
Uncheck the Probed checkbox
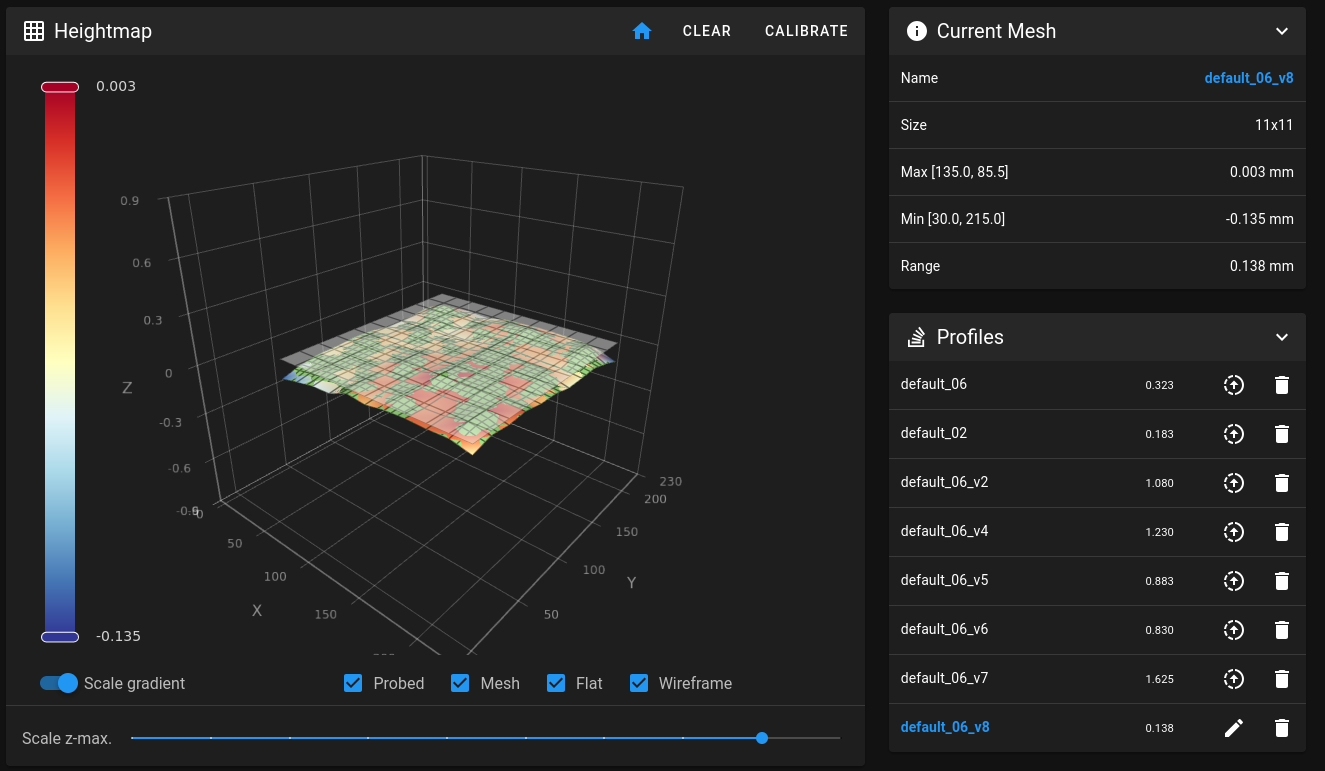tap(353, 683)
